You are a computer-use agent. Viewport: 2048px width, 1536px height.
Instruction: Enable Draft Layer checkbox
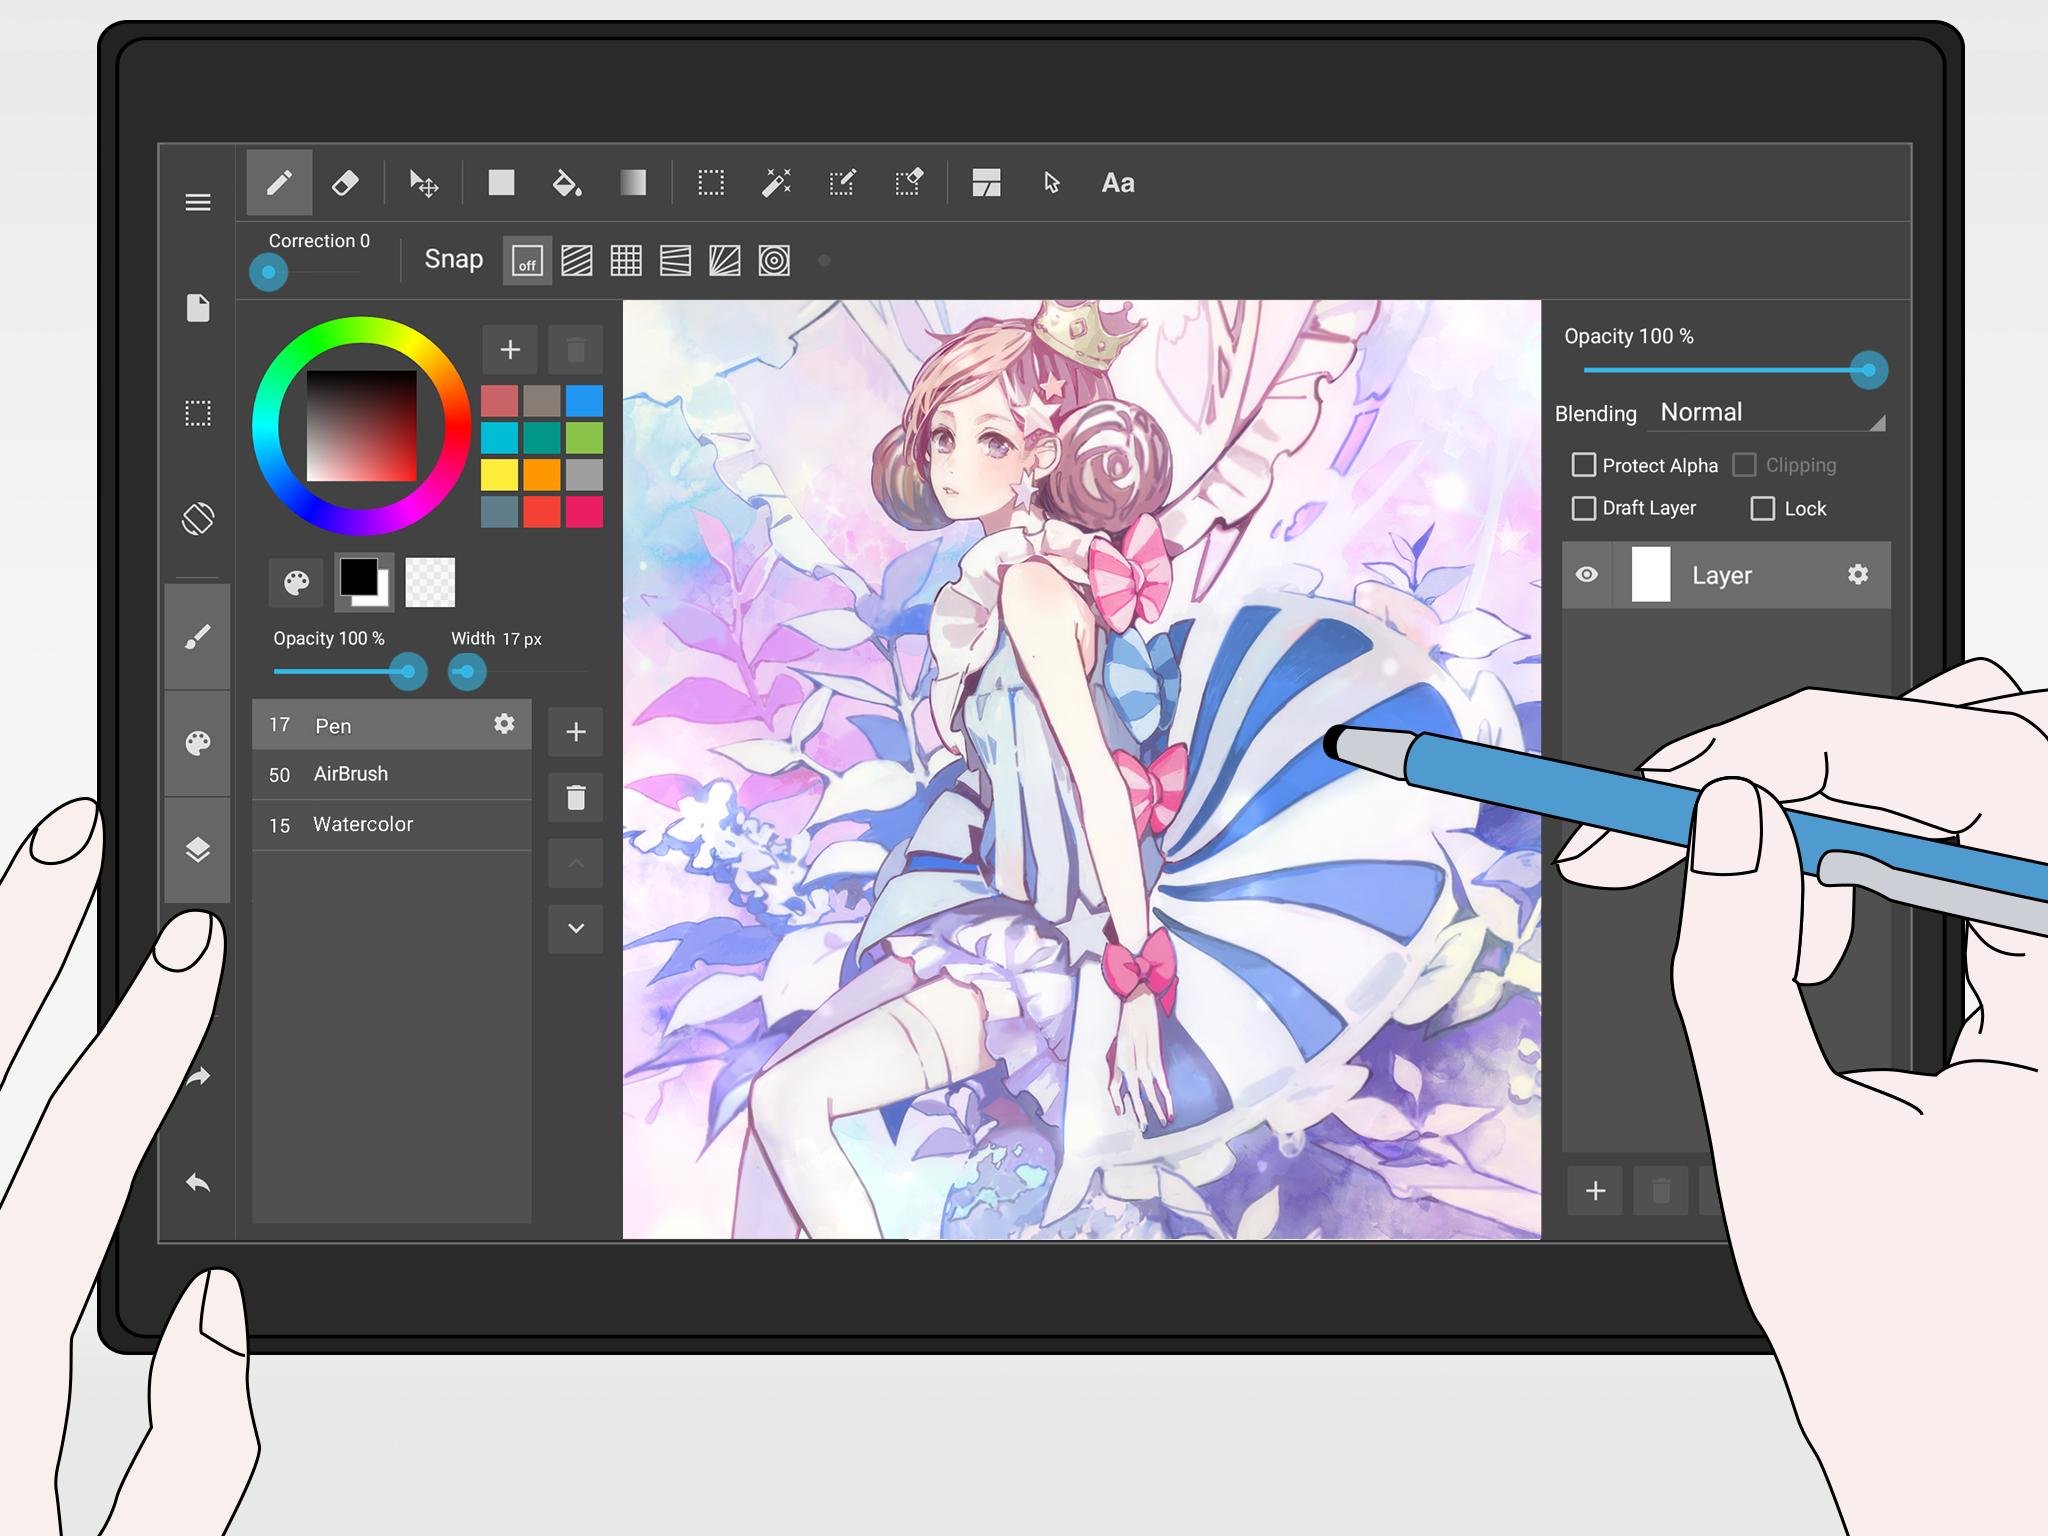1588,508
